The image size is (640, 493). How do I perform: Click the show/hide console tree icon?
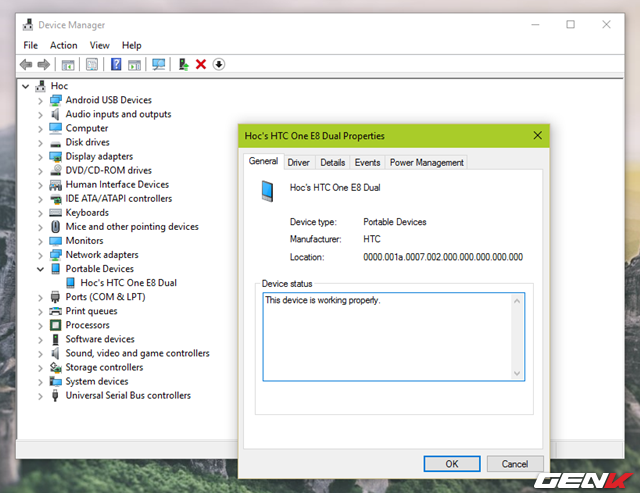point(68,64)
